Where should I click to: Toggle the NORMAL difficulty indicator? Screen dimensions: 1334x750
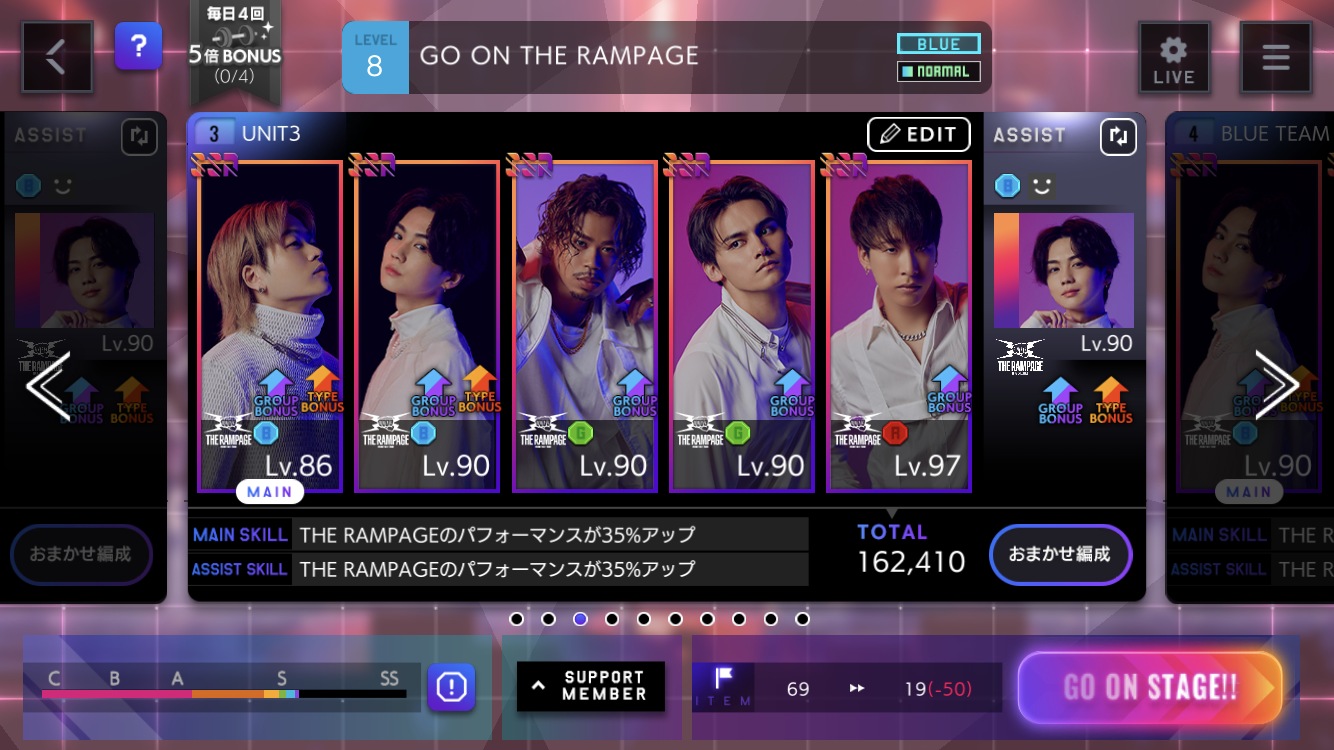click(x=938, y=72)
